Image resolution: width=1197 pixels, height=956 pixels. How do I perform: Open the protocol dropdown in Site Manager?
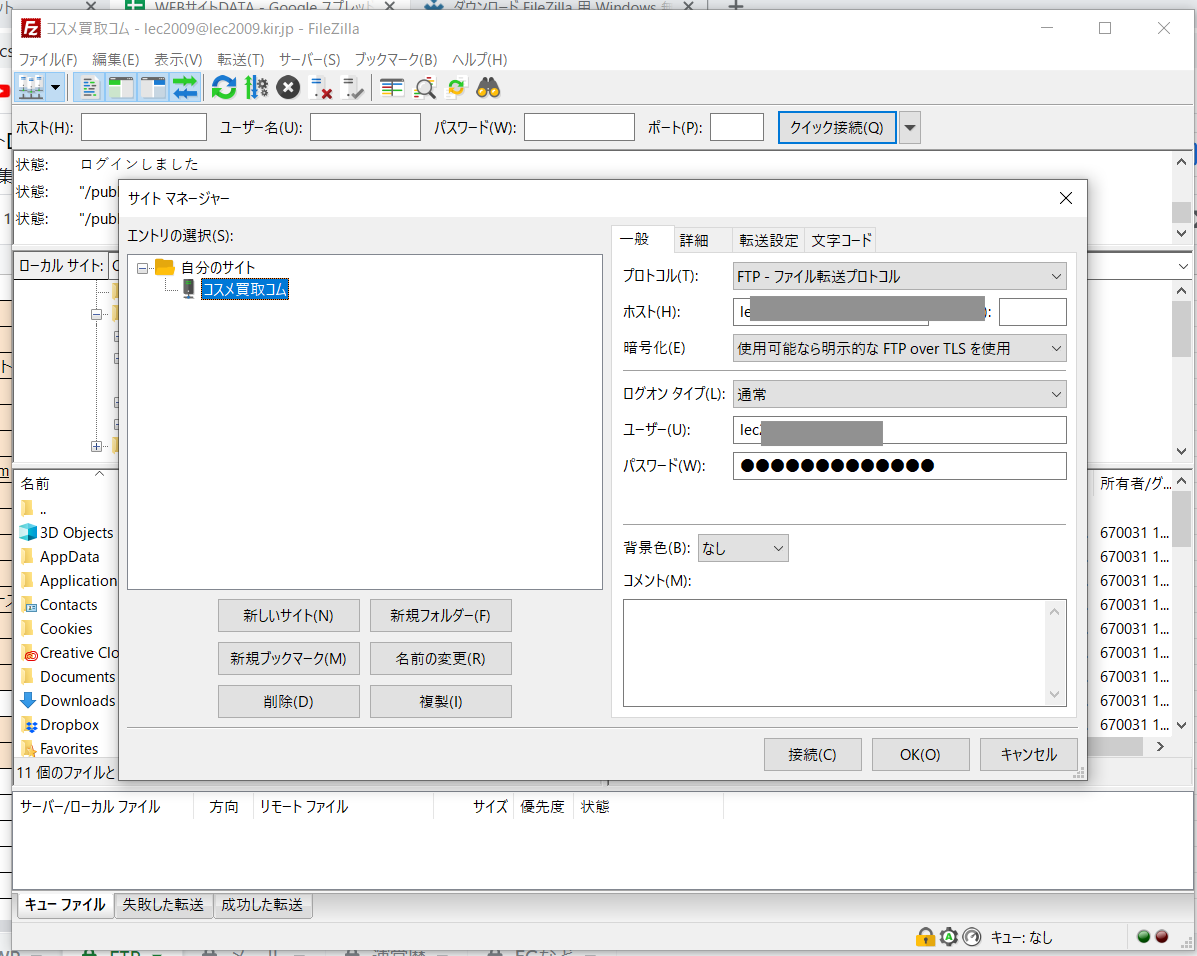[x=899, y=276]
